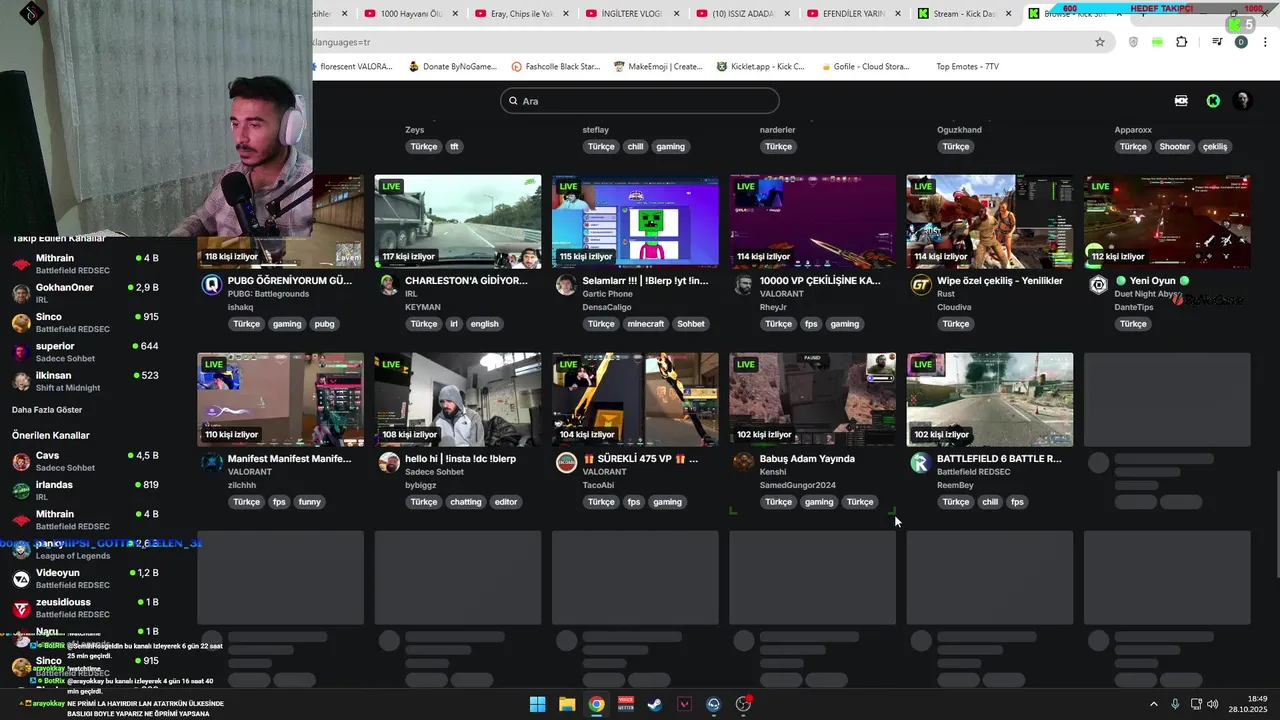Viewport: 1280px width, 720px height.
Task: Open the Top Emotes - 7TV bookmark
Action: tap(967, 67)
